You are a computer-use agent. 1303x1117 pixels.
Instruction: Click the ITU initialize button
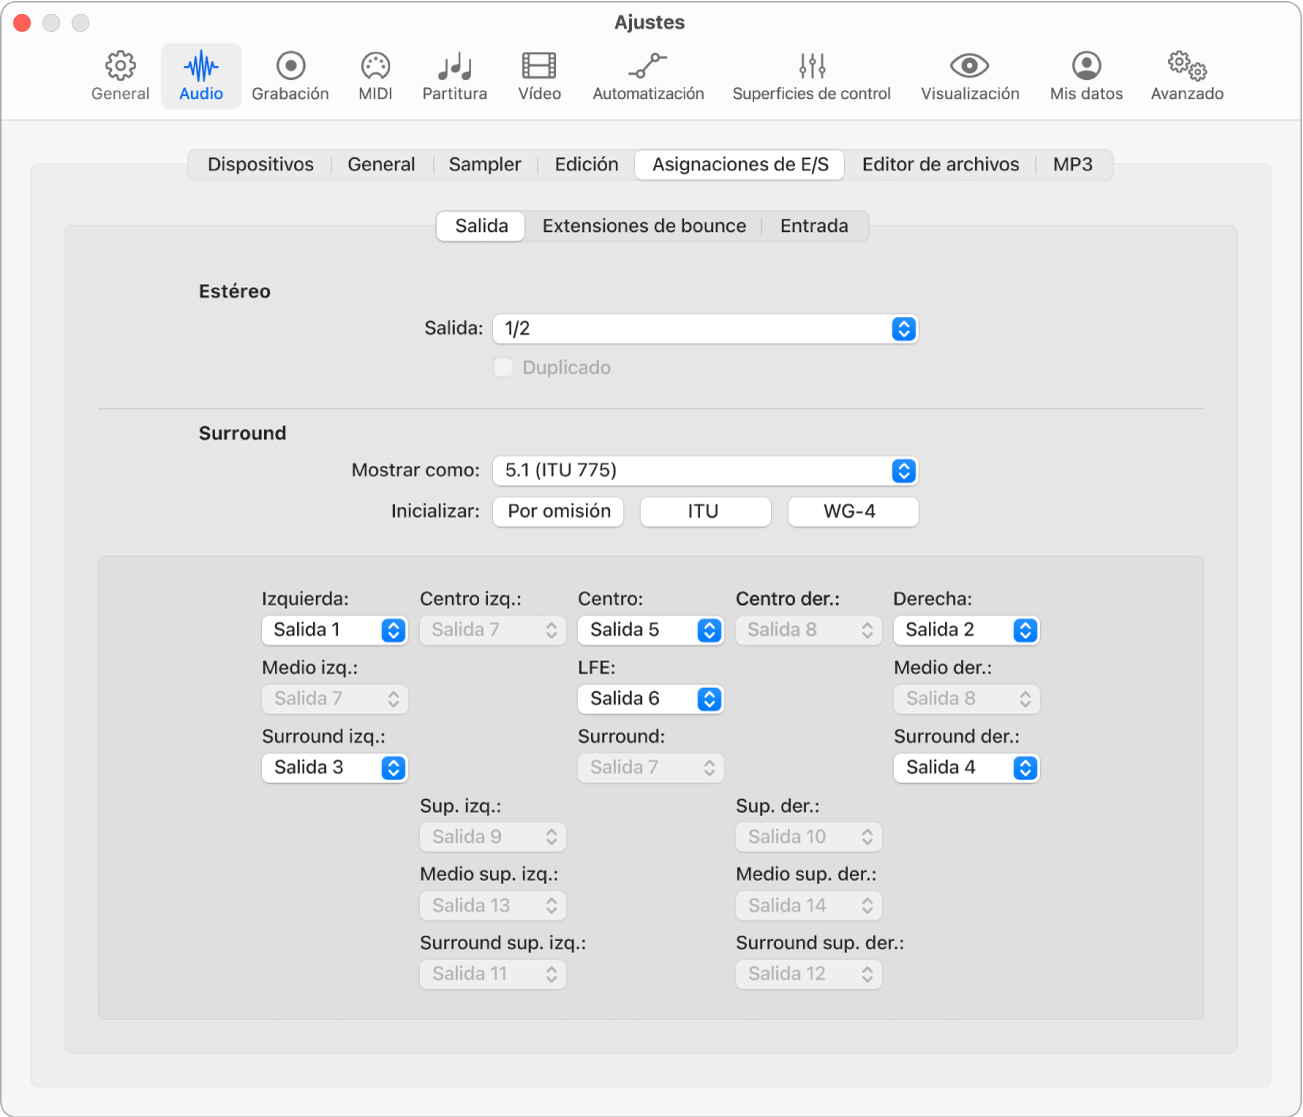[x=705, y=512]
